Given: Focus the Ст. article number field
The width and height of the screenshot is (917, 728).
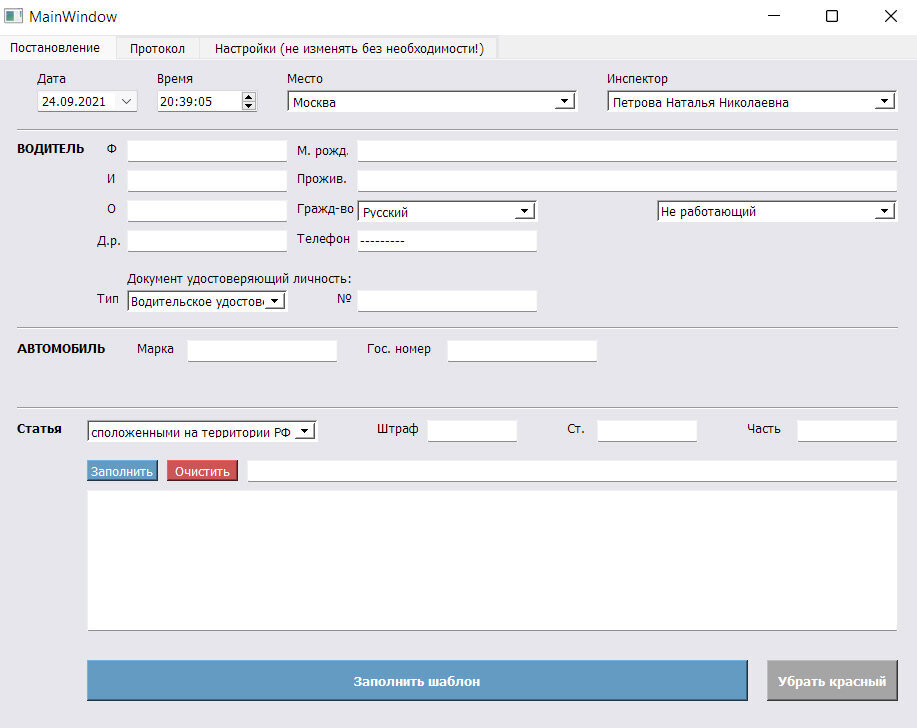Looking at the screenshot, I should pos(647,431).
